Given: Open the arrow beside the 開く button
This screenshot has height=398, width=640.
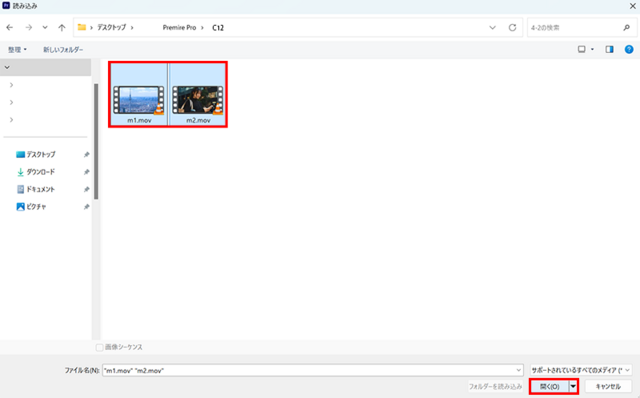Looking at the screenshot, I should [x=573, y=386].
